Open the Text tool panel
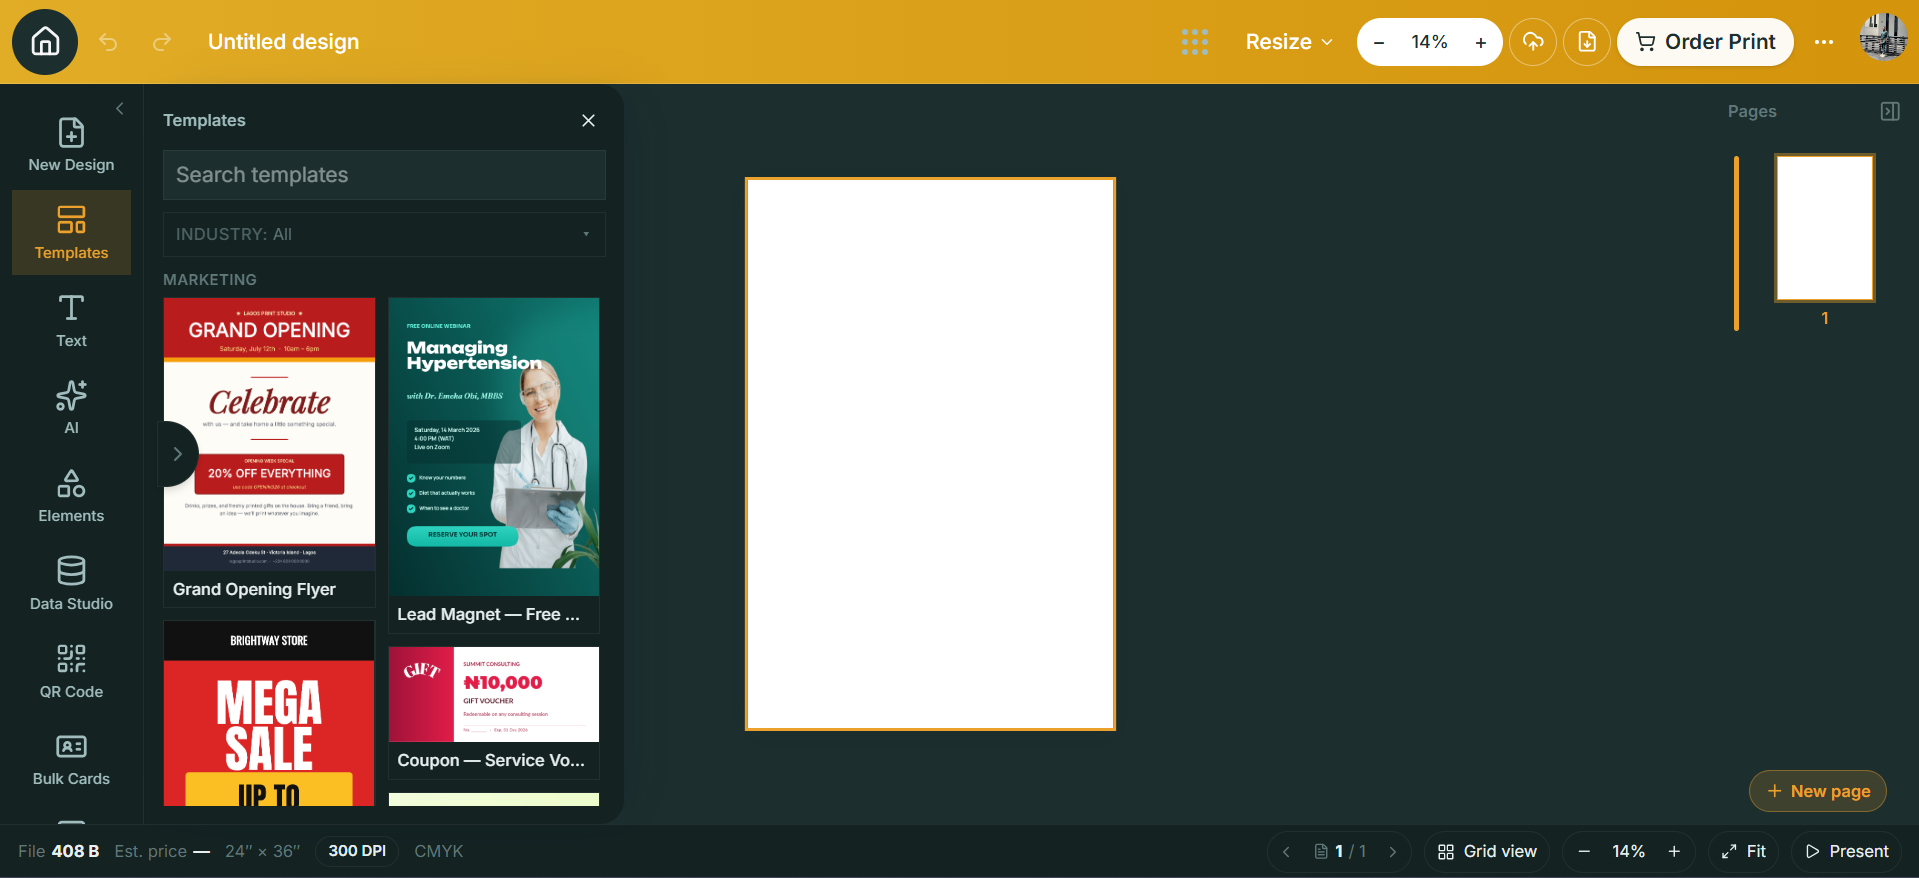Image resolution: width=1919 pixels, height=878 pixels. (71, 321)
